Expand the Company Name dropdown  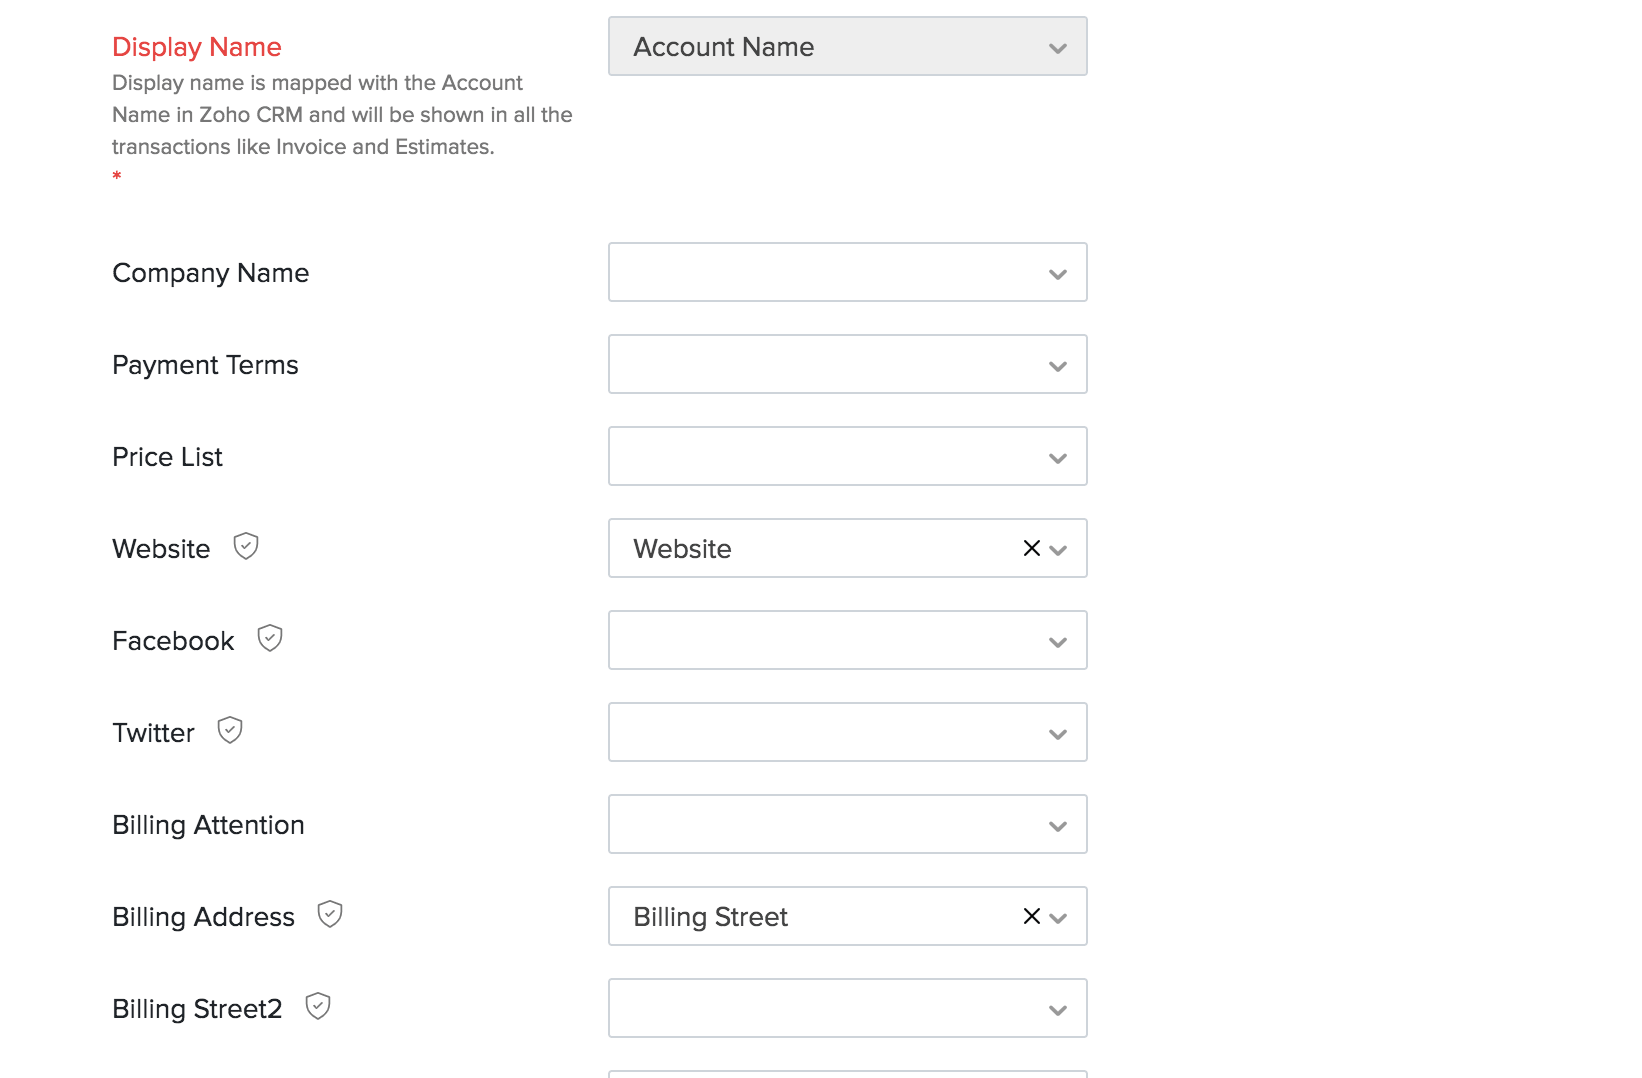pyautogui.click(x=847, y=272)
